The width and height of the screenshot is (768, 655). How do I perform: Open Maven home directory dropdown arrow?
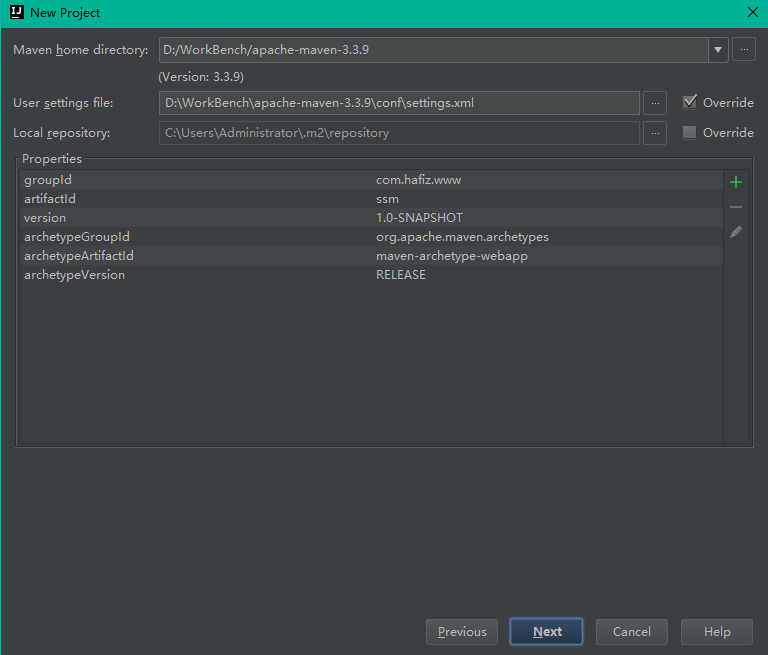point(718,50)
